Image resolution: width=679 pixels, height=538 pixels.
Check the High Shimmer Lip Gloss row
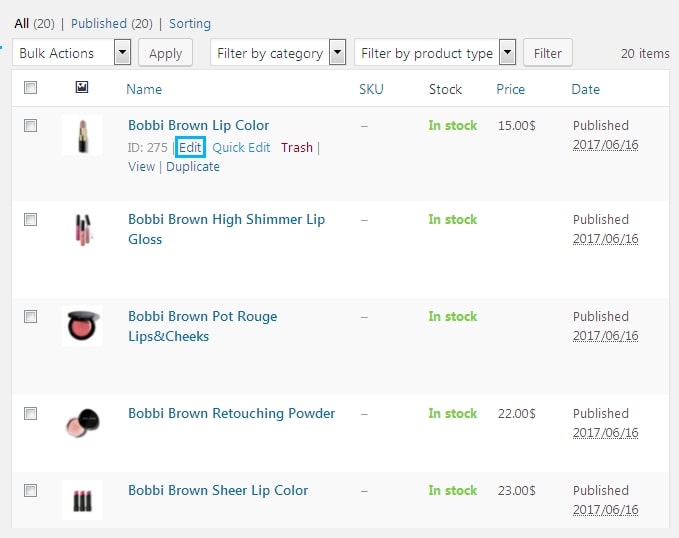30,220
